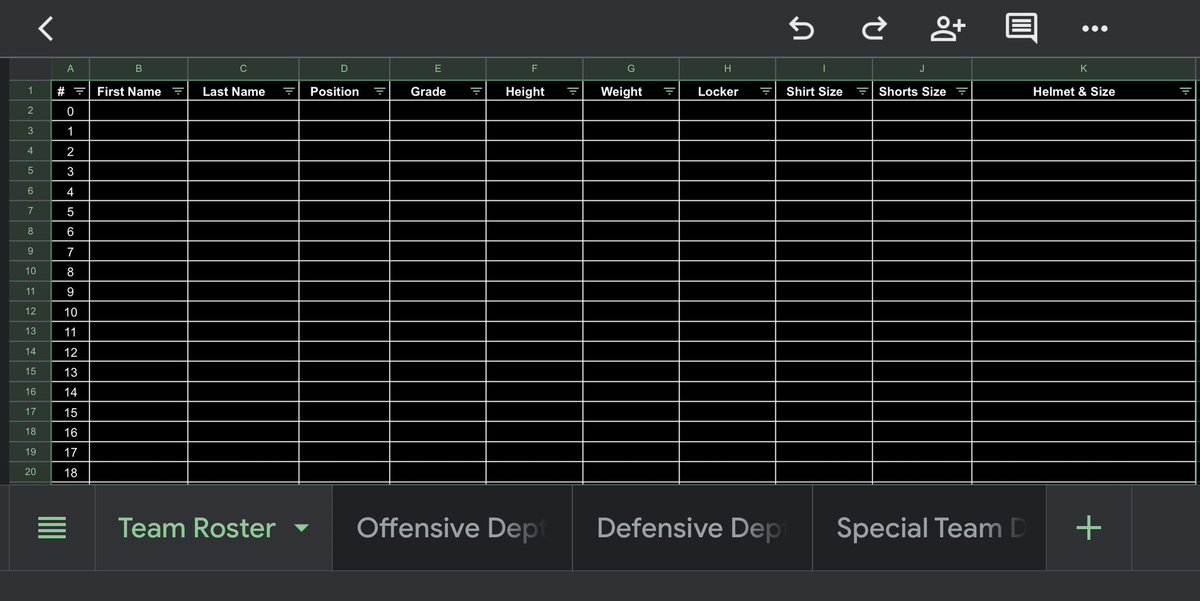1200x601 pixels.
Task: Select the Helmet & Size header cell
Action: coord(1083,91)
